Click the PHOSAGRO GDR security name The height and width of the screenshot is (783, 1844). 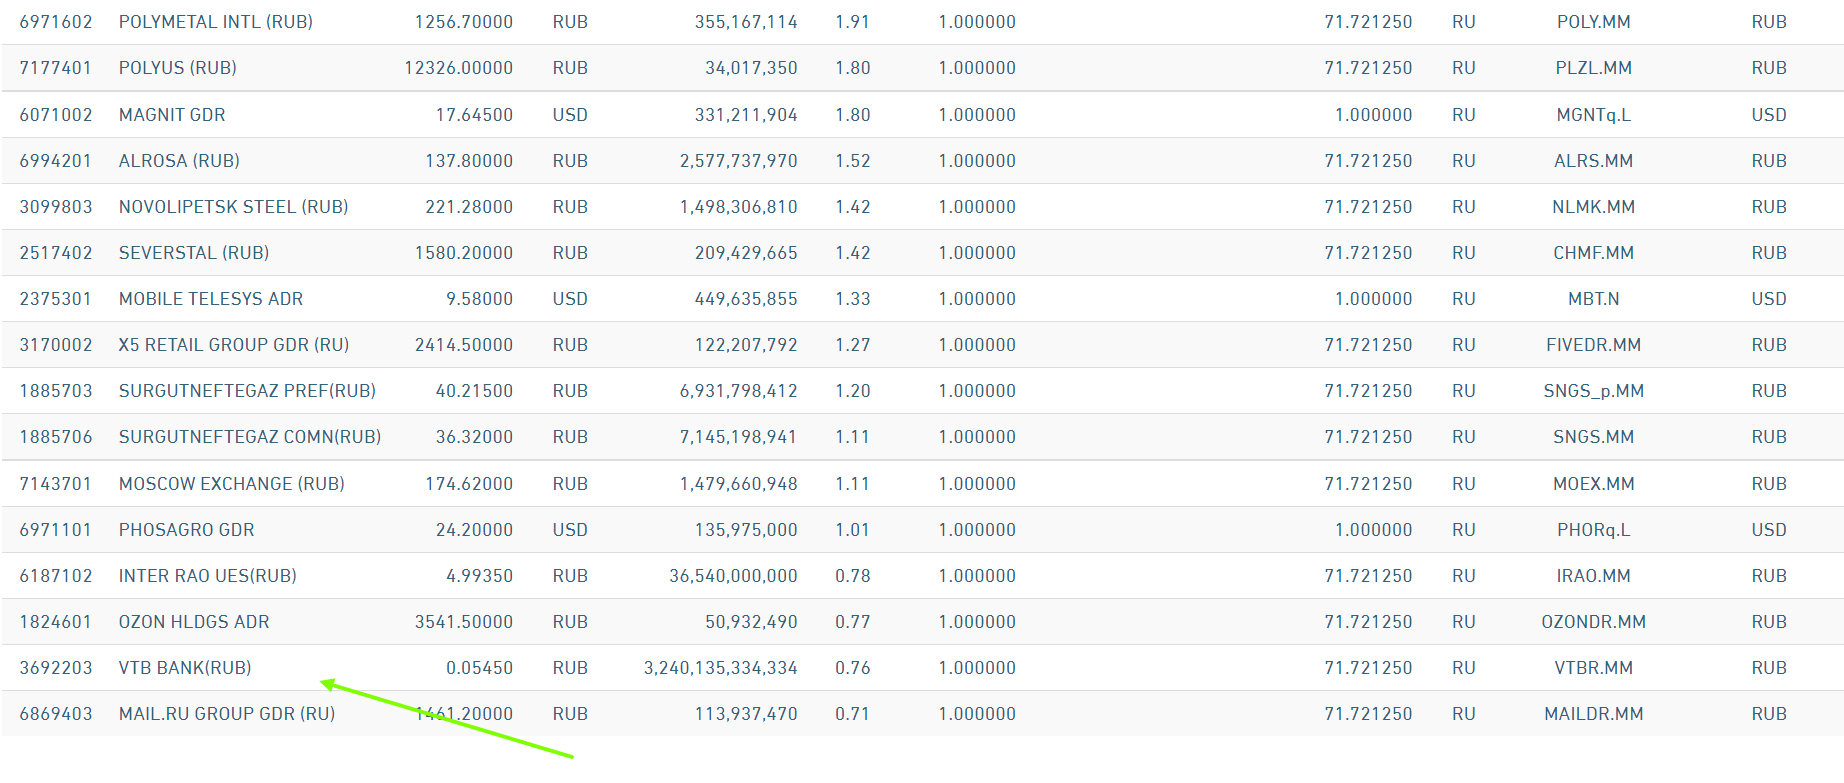[x=187, y=530]
